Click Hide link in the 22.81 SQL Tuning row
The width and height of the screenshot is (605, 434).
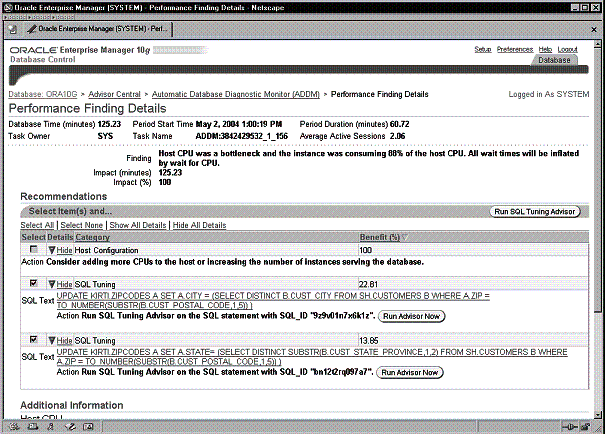coord(64,284)
